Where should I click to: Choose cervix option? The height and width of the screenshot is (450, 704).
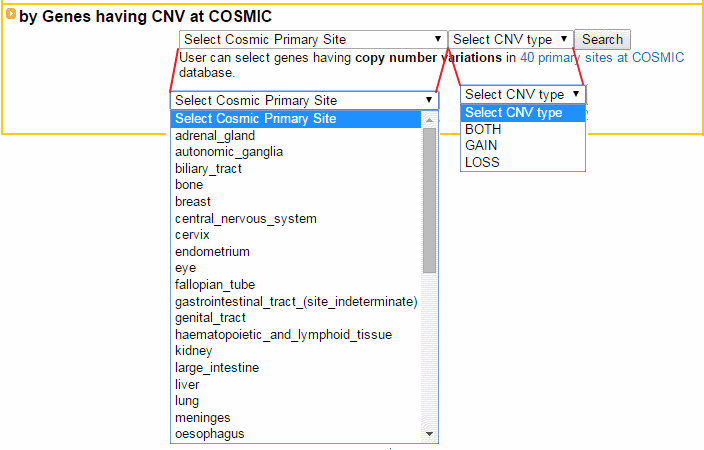tap(295, 235)
